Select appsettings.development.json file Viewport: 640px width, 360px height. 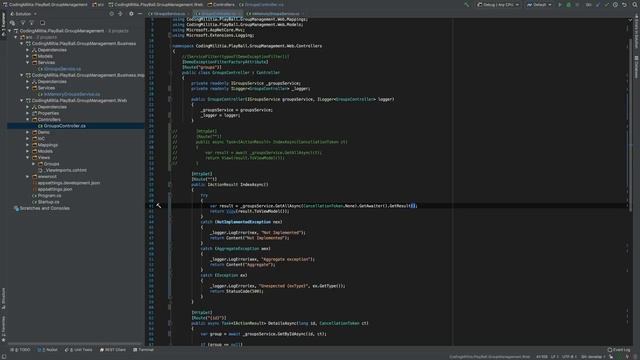pos(69,183)
